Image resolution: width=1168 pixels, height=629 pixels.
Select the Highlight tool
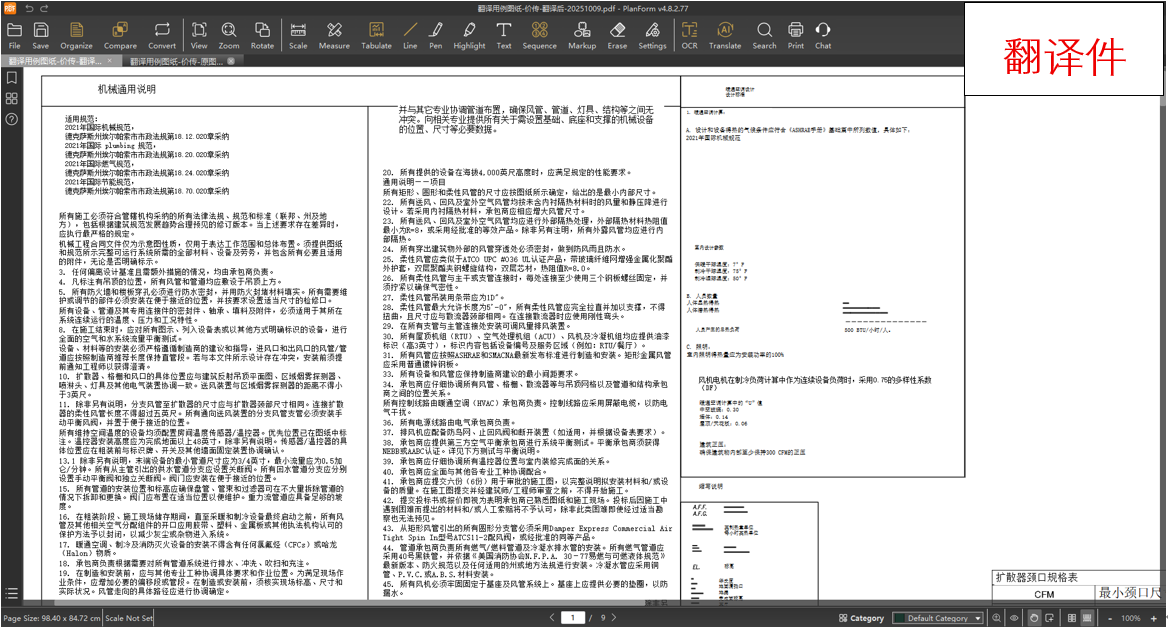(x=469, y=36)
